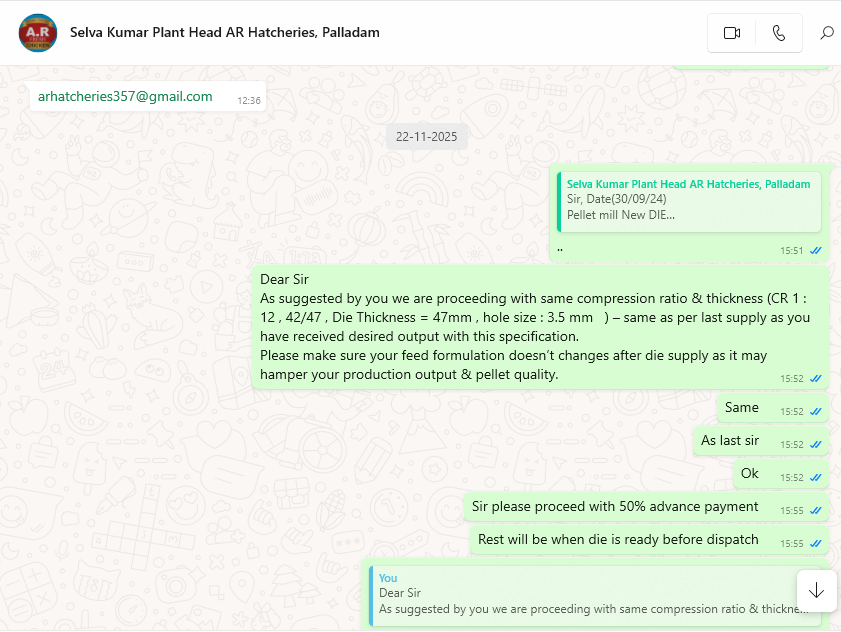Jump to latest messages with down arrow

click(816, 590)
